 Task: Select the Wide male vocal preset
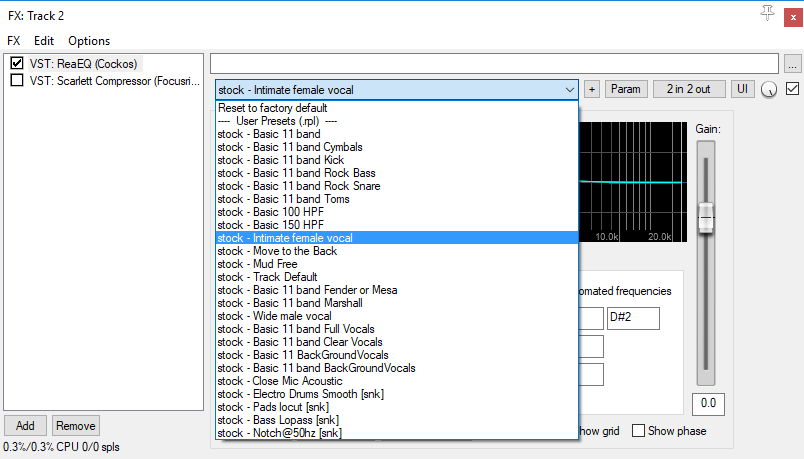(x=397, y=316)
